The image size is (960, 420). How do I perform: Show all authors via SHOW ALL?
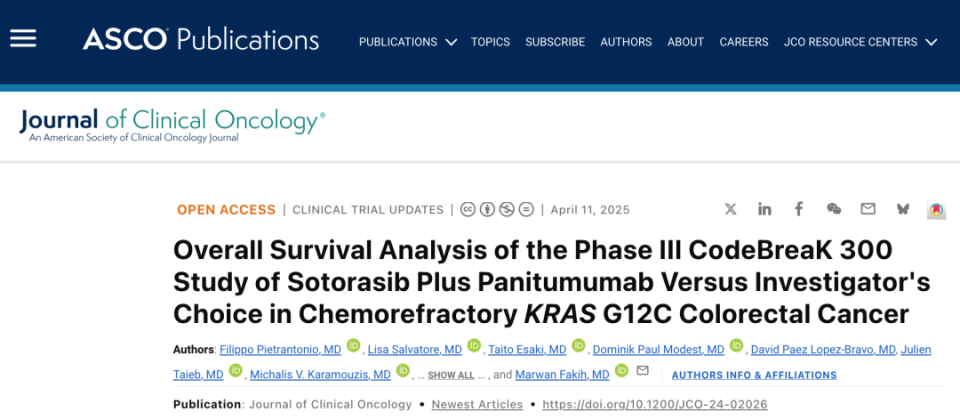pyautogui.click(x=451, y=375)
